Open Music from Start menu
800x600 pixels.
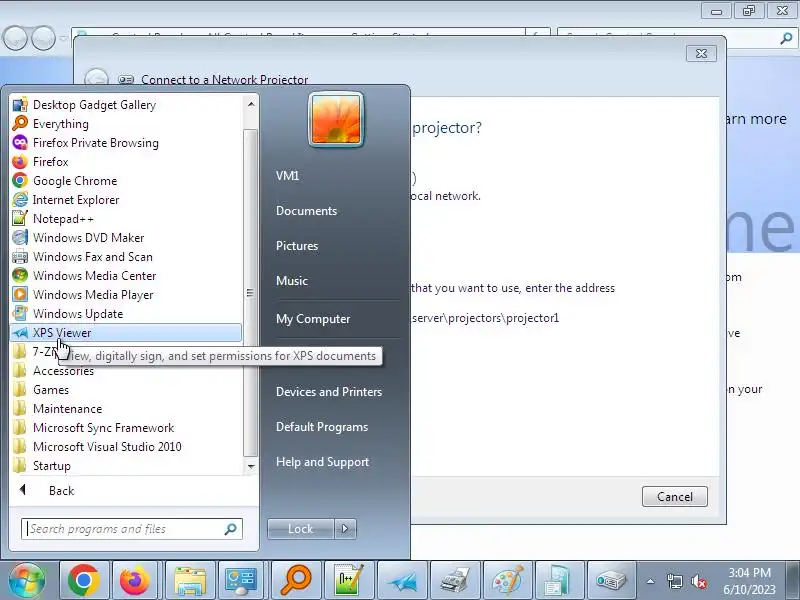[x=292, y=281]
